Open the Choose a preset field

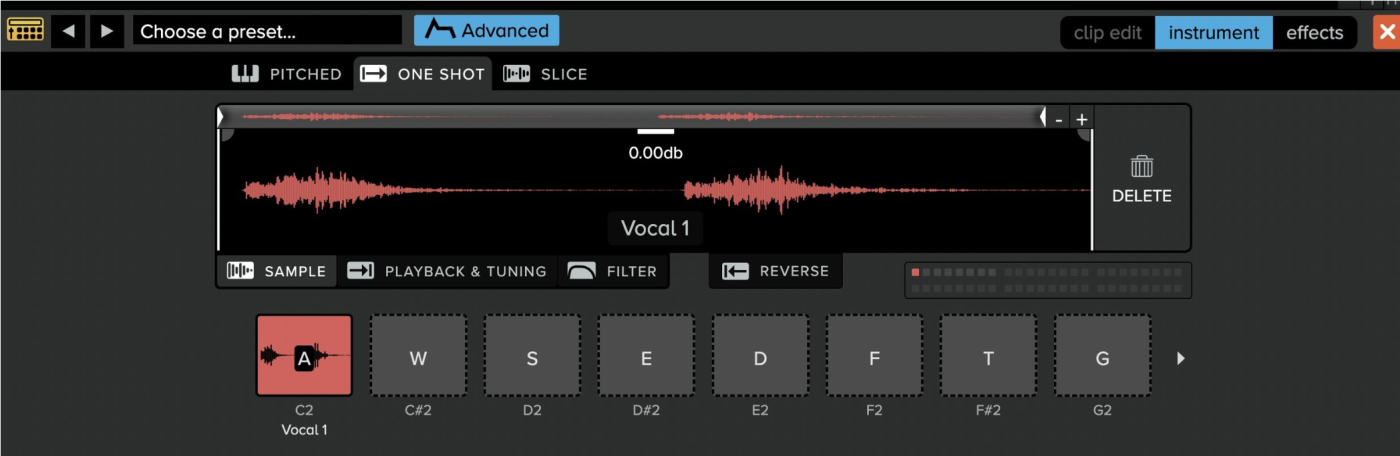pos(267,31)
